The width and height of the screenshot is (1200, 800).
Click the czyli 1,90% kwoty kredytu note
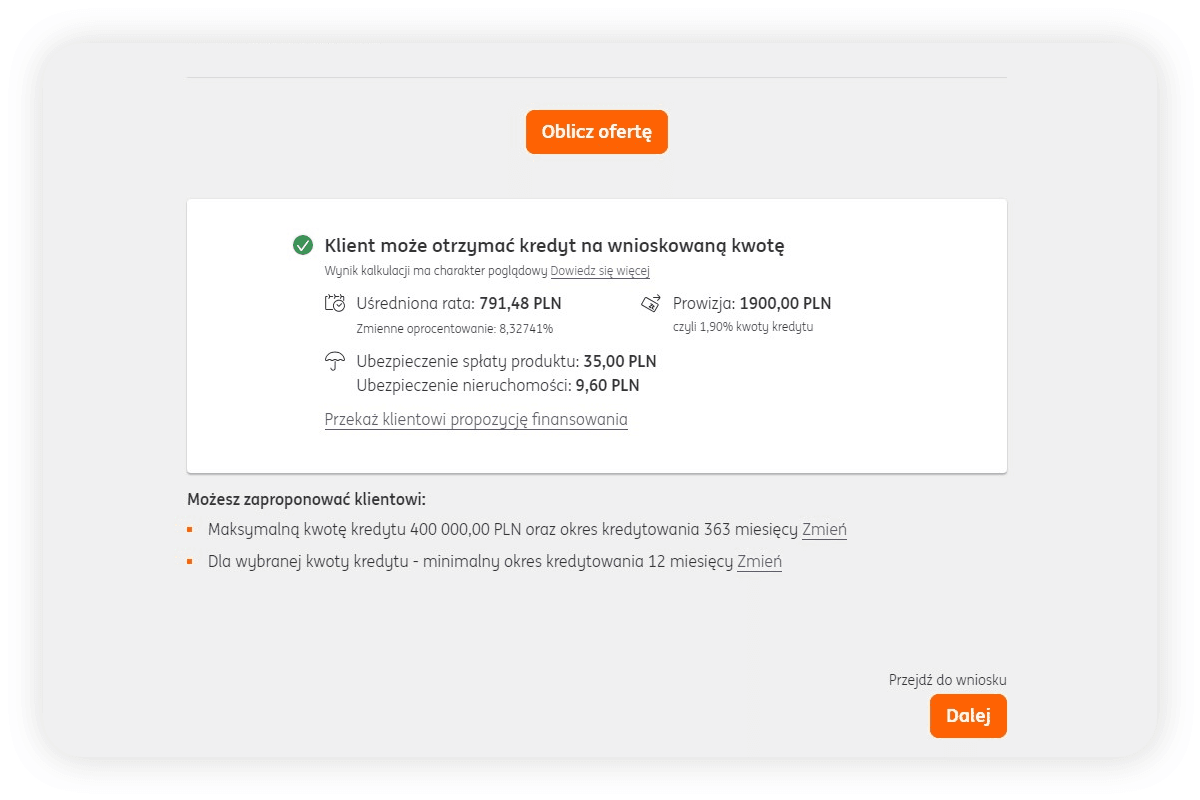click(x=743, y=327)
